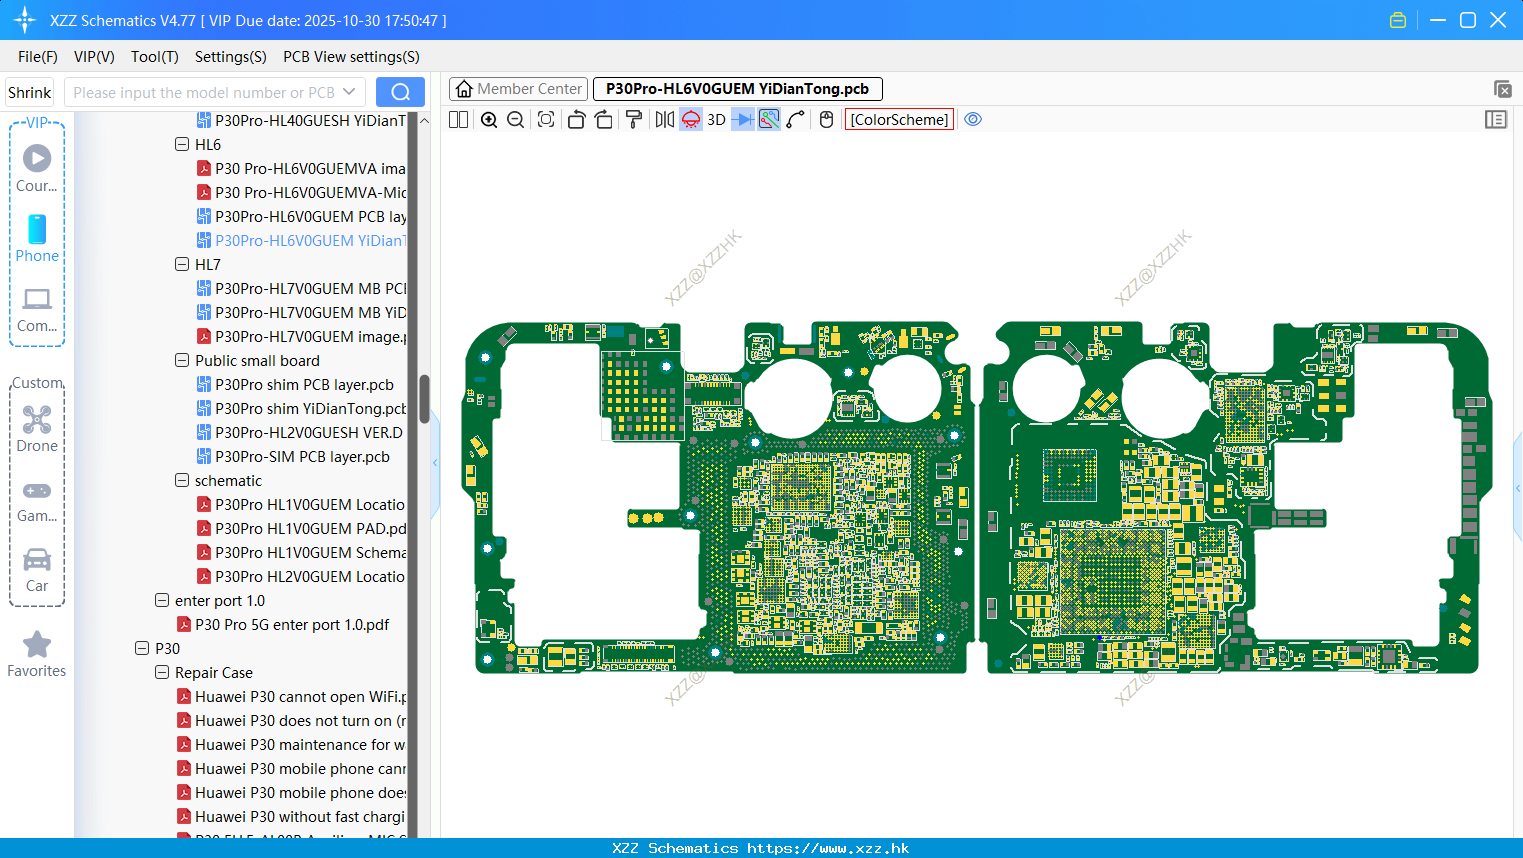Collapse the enter port 1.0 node
This screenshot has width=1523, height=858.
[162, 600]
